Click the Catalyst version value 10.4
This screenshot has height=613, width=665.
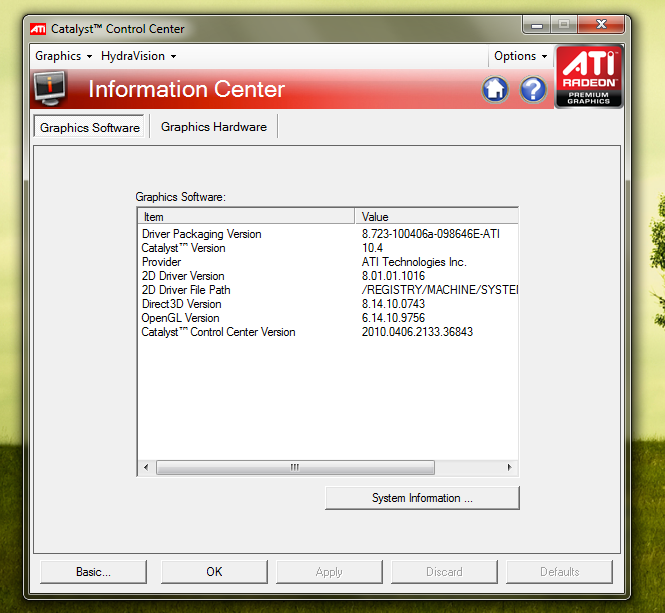[372, 248]
